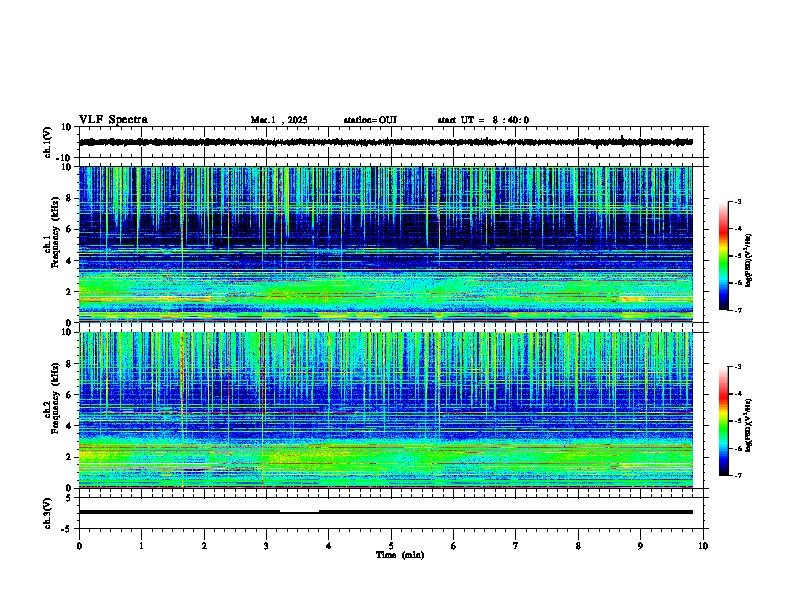Click the "-4" label on ch.1 color bar
The width and height of the screenshot is (792, 612).
[738, 229]
